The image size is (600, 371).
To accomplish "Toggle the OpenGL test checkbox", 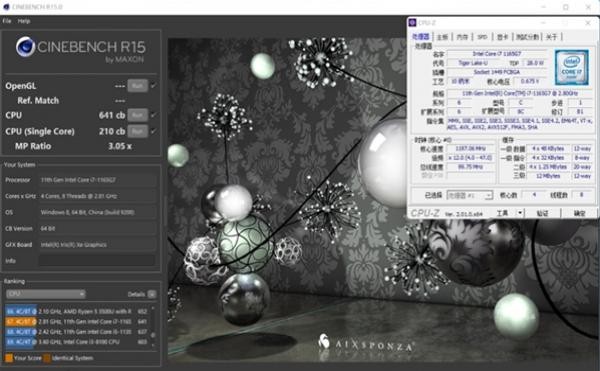I will click(x=153, y=86).
